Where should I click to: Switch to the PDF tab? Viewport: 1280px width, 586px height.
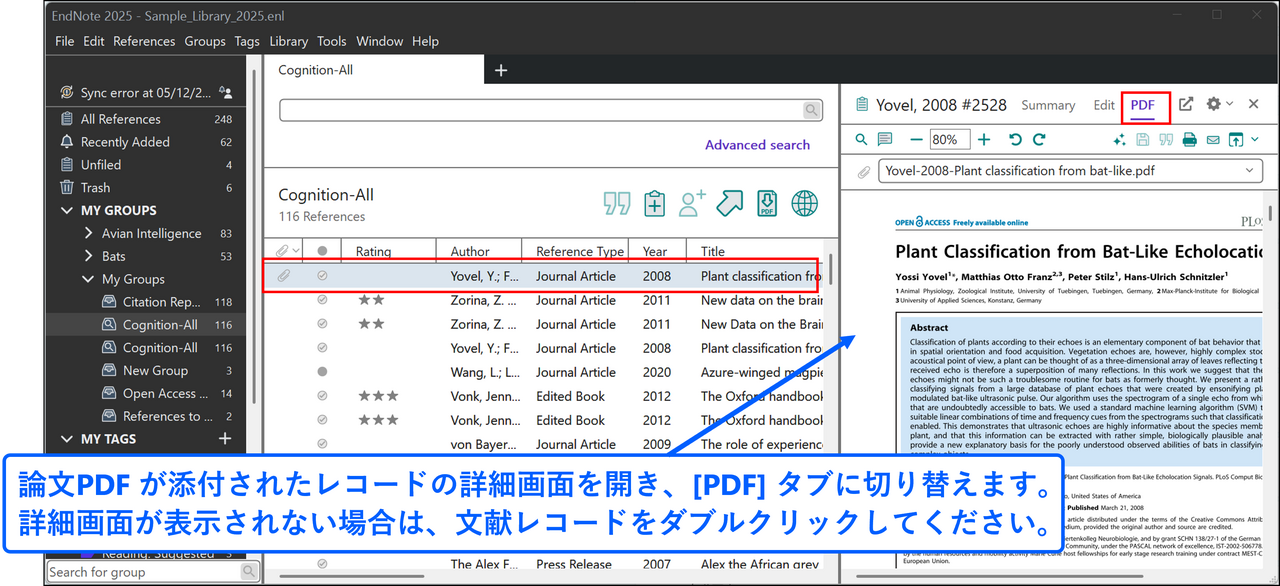(1143, 105)
